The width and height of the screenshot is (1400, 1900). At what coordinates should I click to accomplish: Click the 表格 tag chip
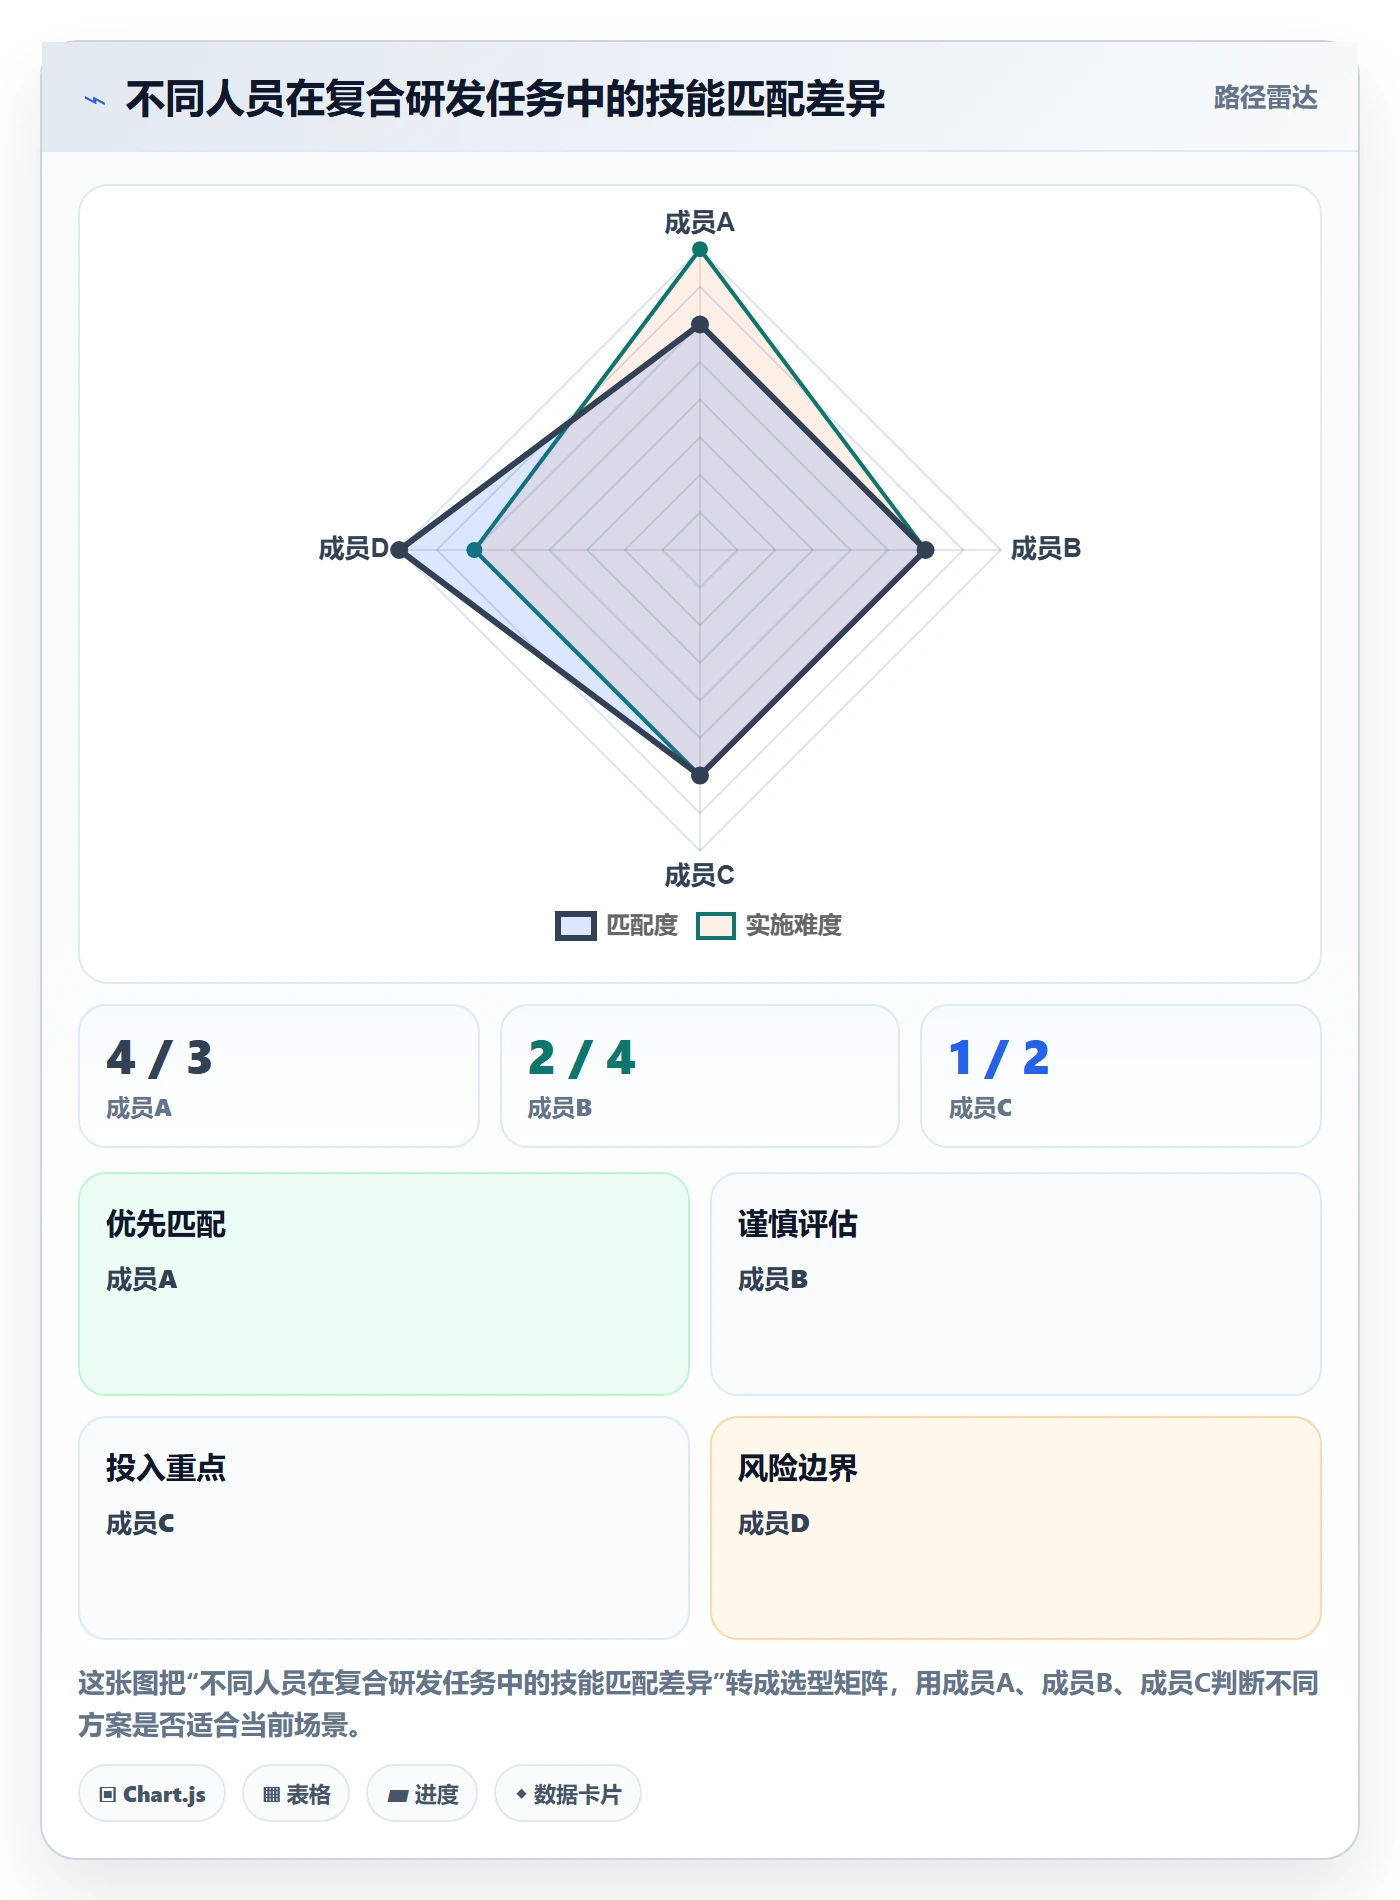click(296, 1794)
